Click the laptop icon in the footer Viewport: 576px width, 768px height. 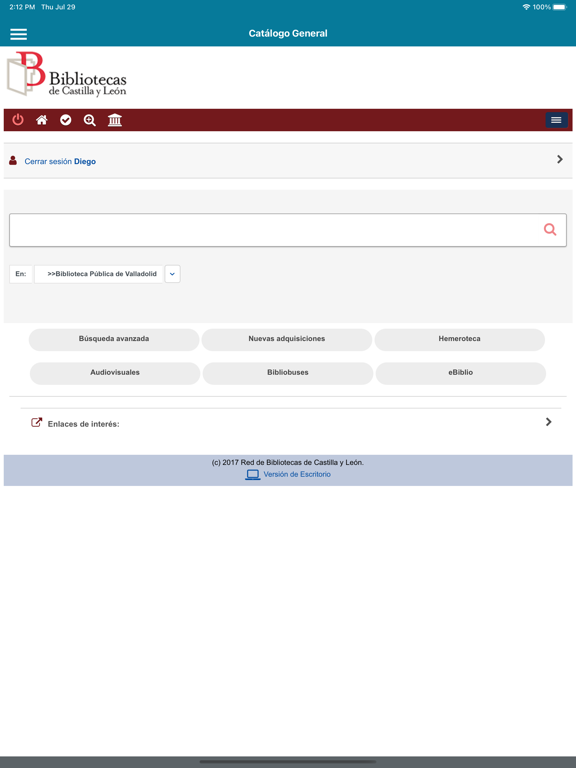[253, 475]
